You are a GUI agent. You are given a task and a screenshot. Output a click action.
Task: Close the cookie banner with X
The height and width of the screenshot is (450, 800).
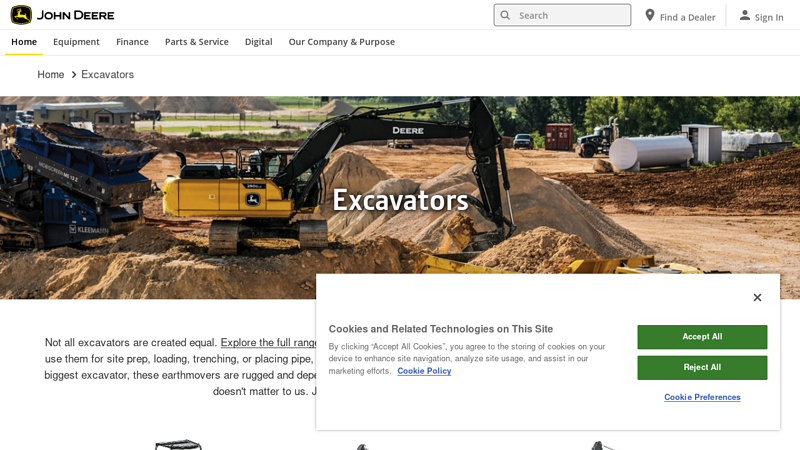(x=757, y=297)
